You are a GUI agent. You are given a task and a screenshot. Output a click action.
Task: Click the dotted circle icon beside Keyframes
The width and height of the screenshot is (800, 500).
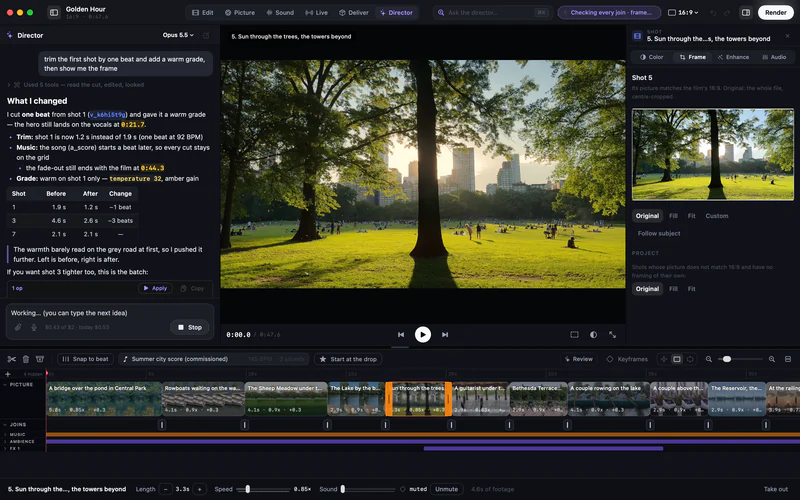coord(690,359)
